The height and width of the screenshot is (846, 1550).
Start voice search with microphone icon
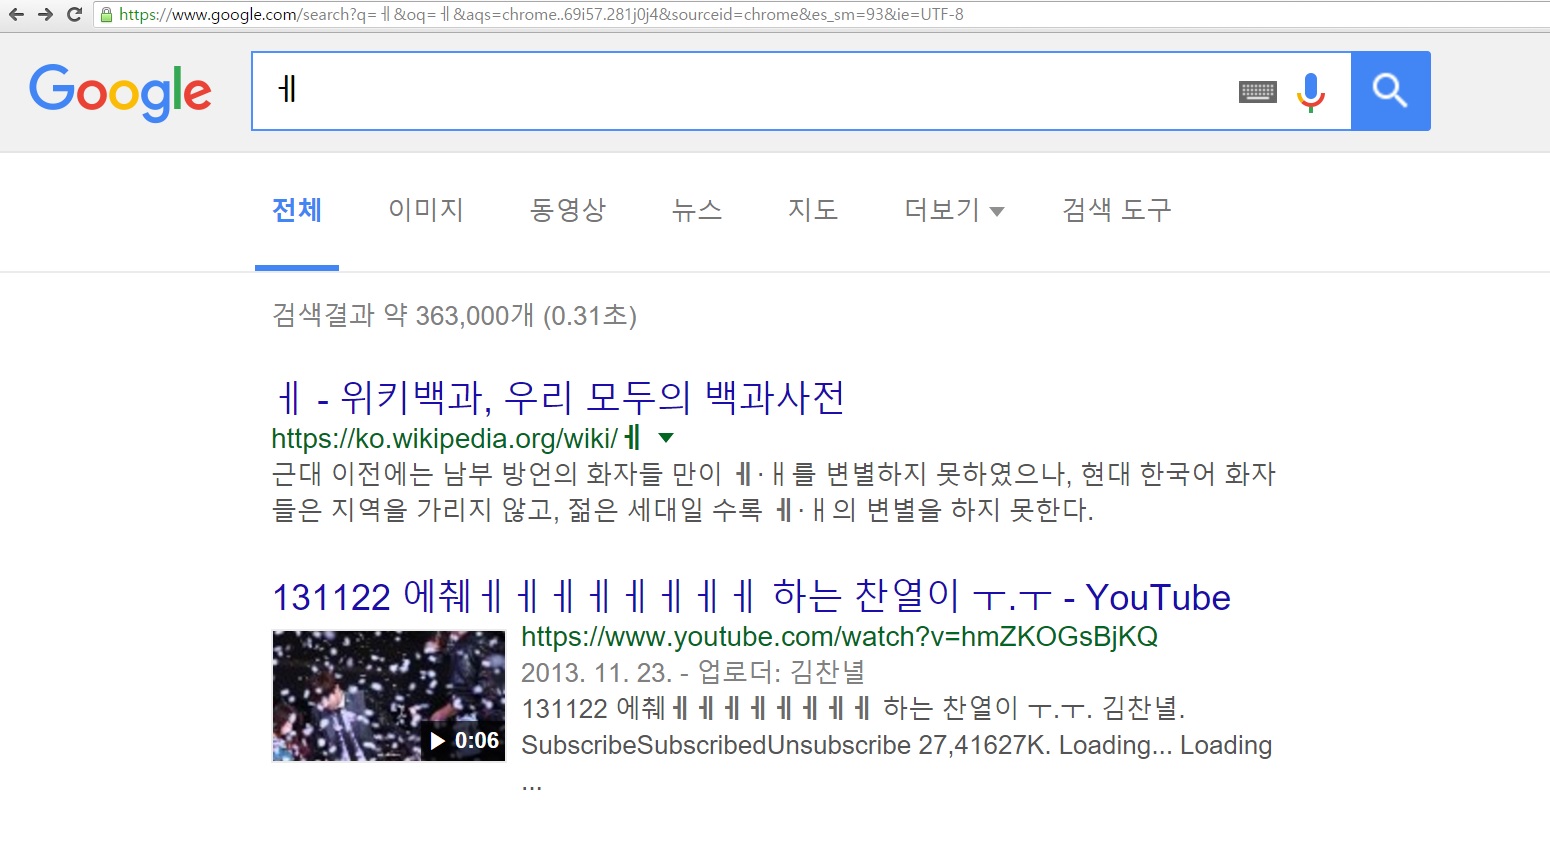click(1311, 92)
